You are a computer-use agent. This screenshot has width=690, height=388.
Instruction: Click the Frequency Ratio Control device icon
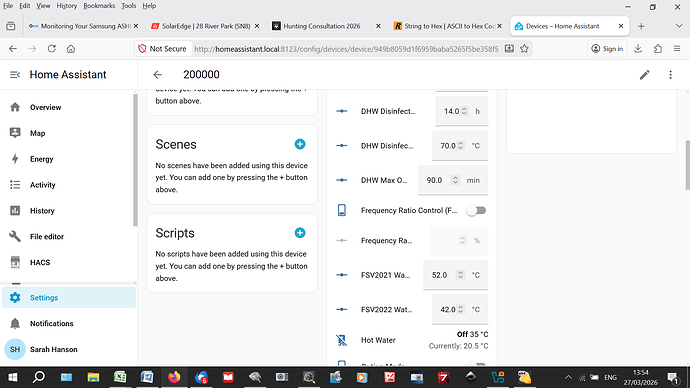click(x=341, y=211)
